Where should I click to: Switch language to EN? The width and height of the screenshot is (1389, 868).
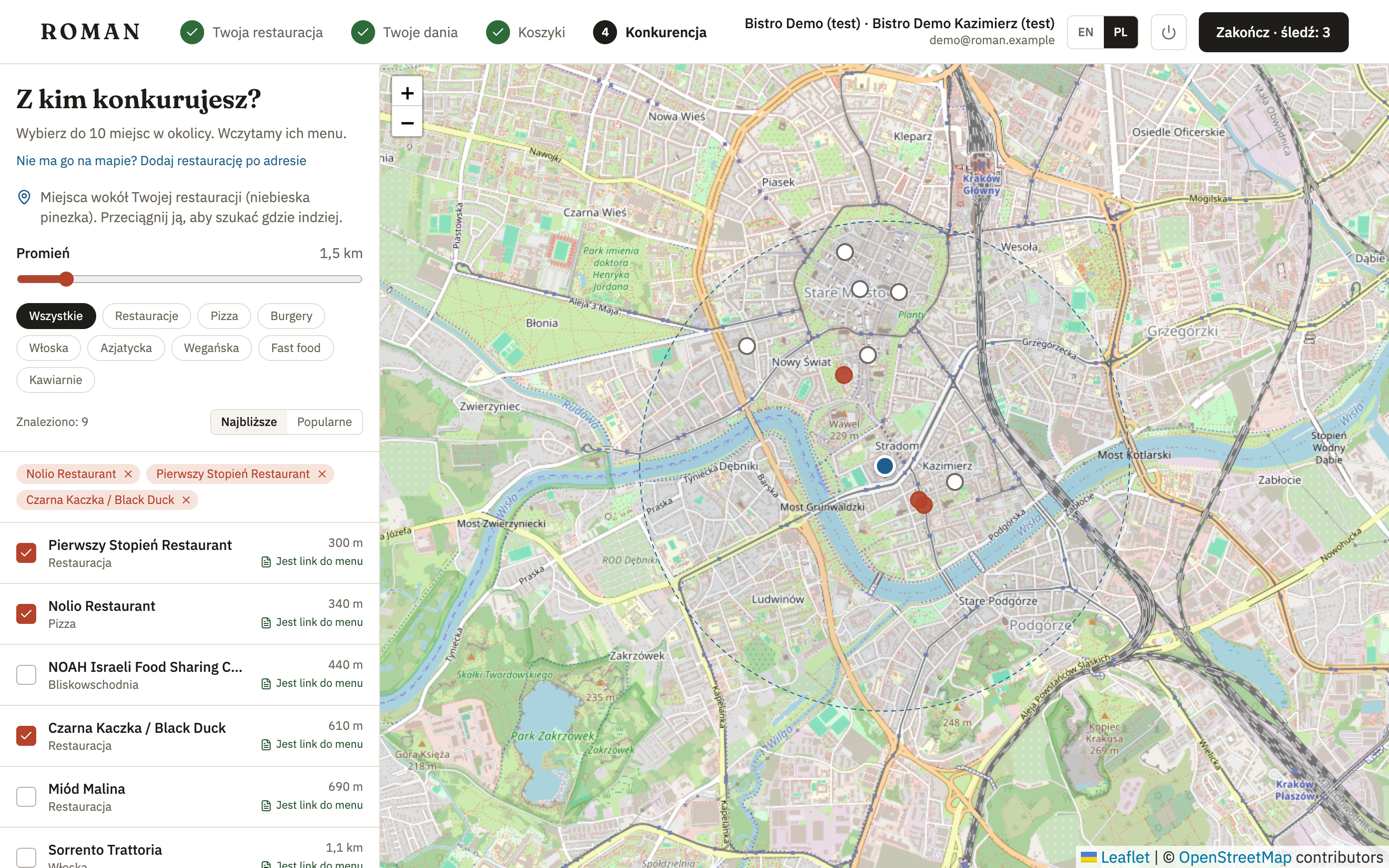[x=1086, y=32]
